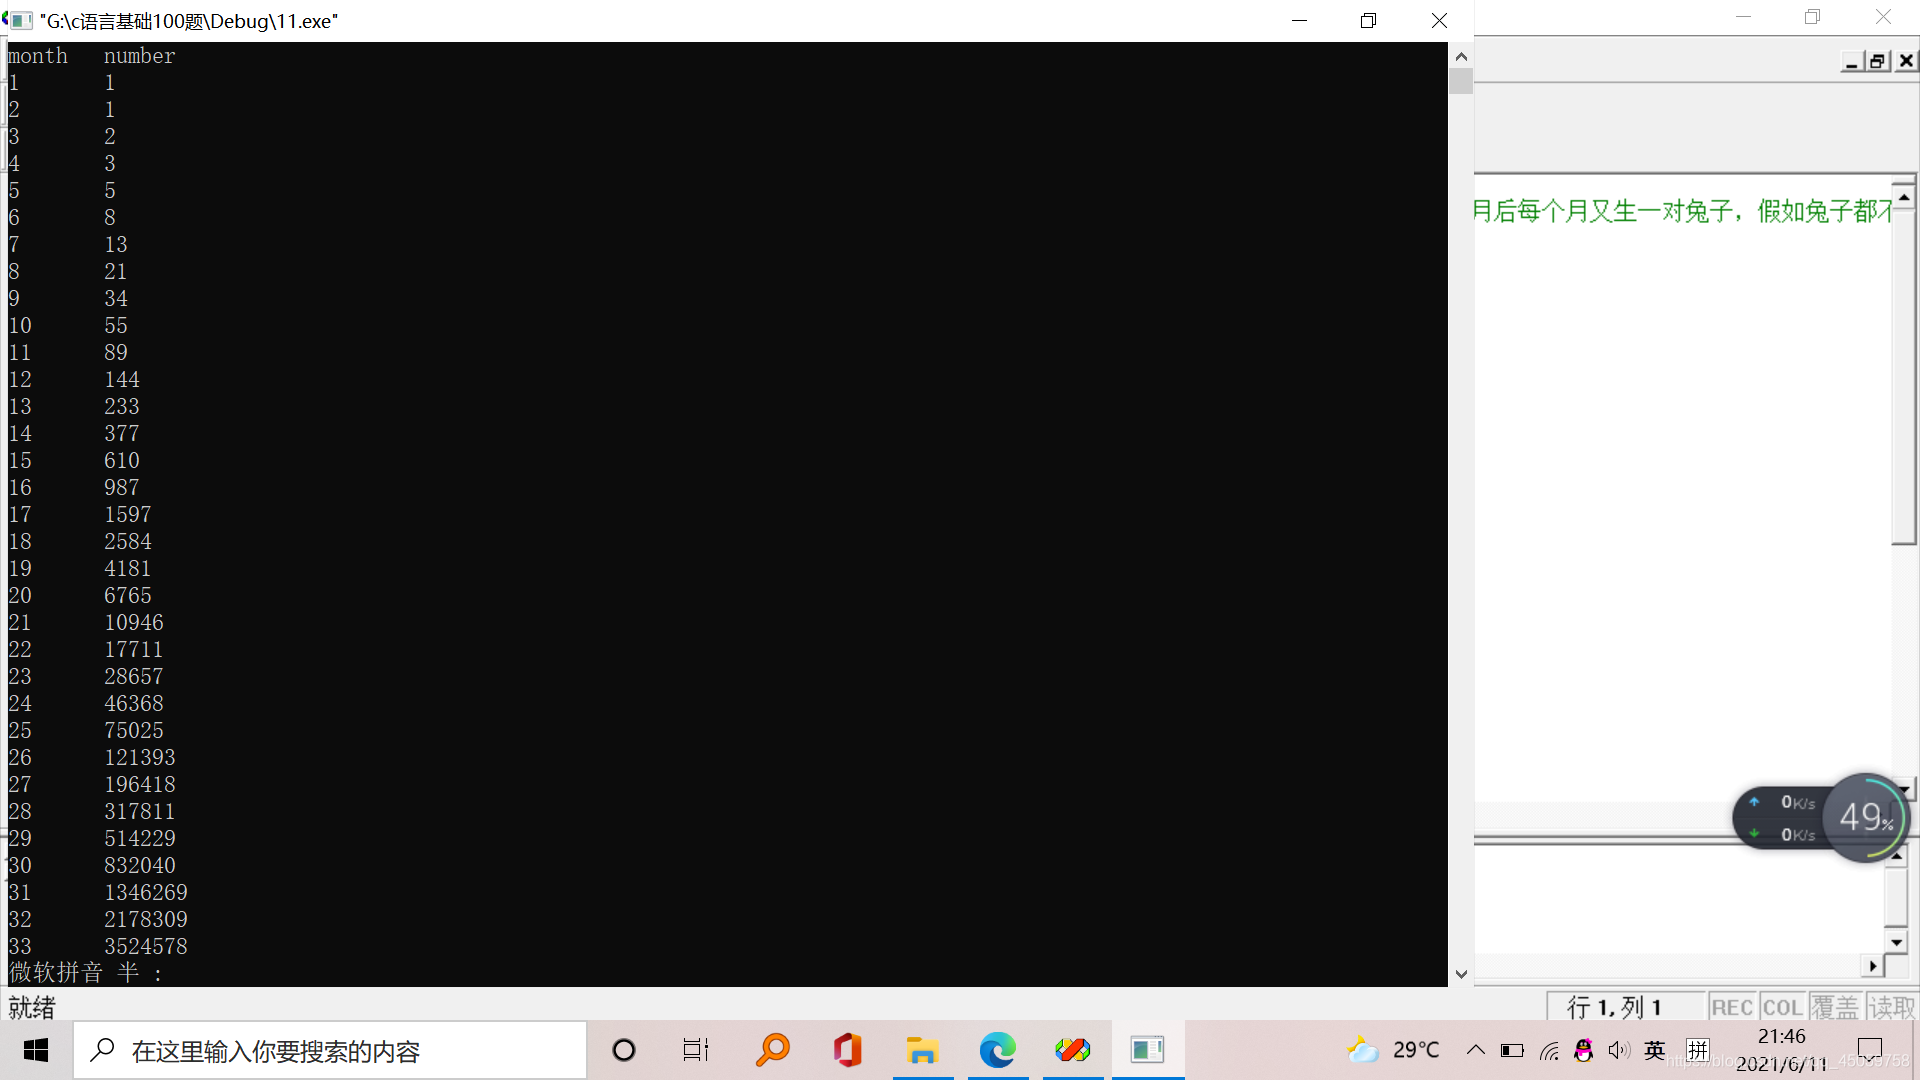Open Microsoft Office from taskbar
Viewport: 1920px width, 1080px height.
pos(848,1050)
